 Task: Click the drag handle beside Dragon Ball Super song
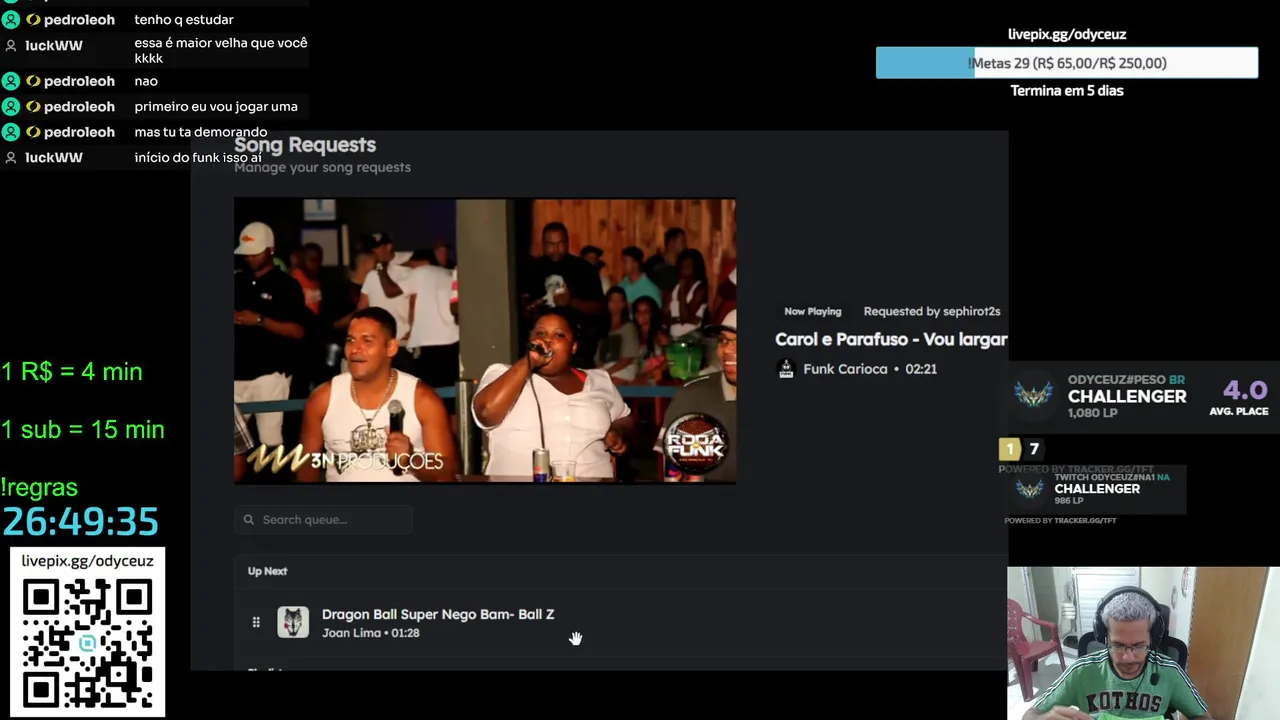pyautogui.click(x=256, y=622)
